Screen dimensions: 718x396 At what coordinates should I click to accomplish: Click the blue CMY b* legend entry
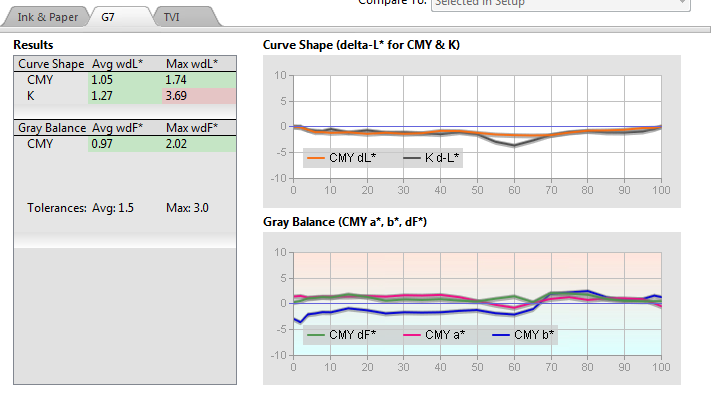[x=523, y=335]
